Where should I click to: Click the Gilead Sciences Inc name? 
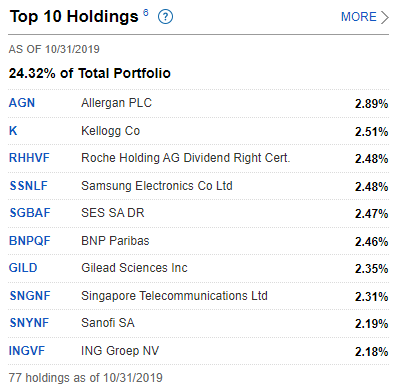pyautogui.click(x=134, y=268)
